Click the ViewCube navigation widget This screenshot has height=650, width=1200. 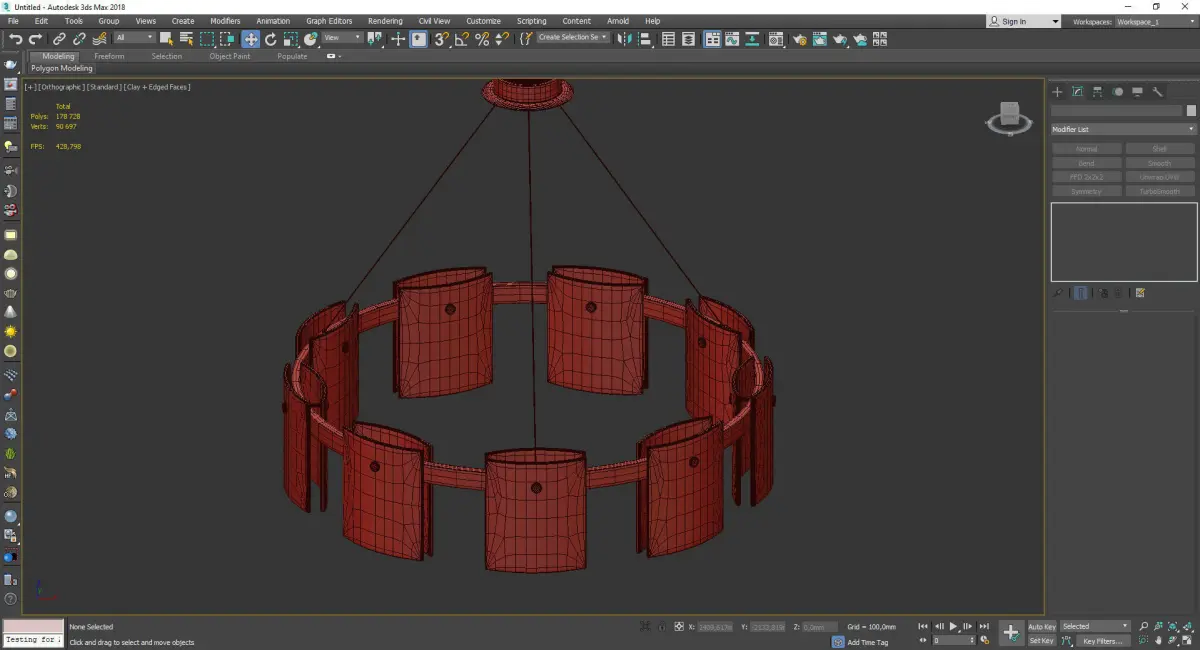pos(1009,118)
